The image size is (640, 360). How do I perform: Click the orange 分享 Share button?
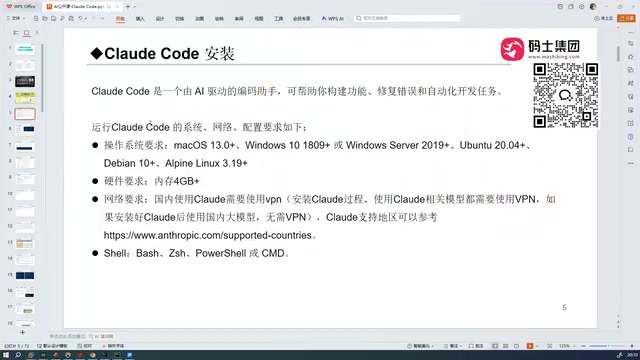click(x=627, y=18)
